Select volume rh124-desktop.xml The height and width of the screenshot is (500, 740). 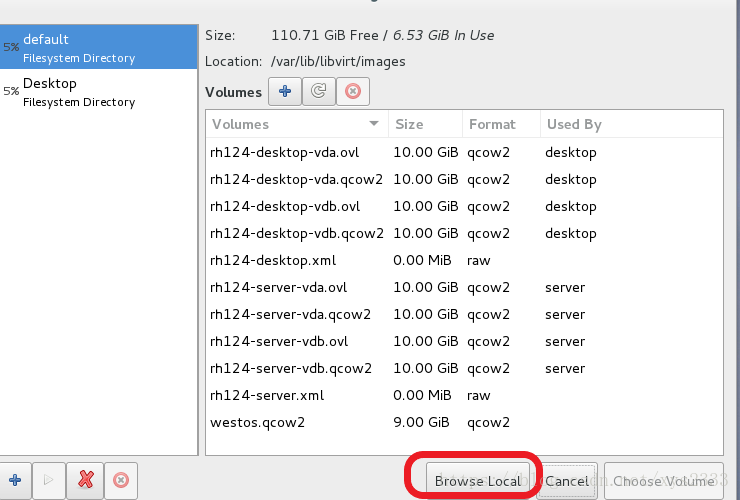[464, 260]
